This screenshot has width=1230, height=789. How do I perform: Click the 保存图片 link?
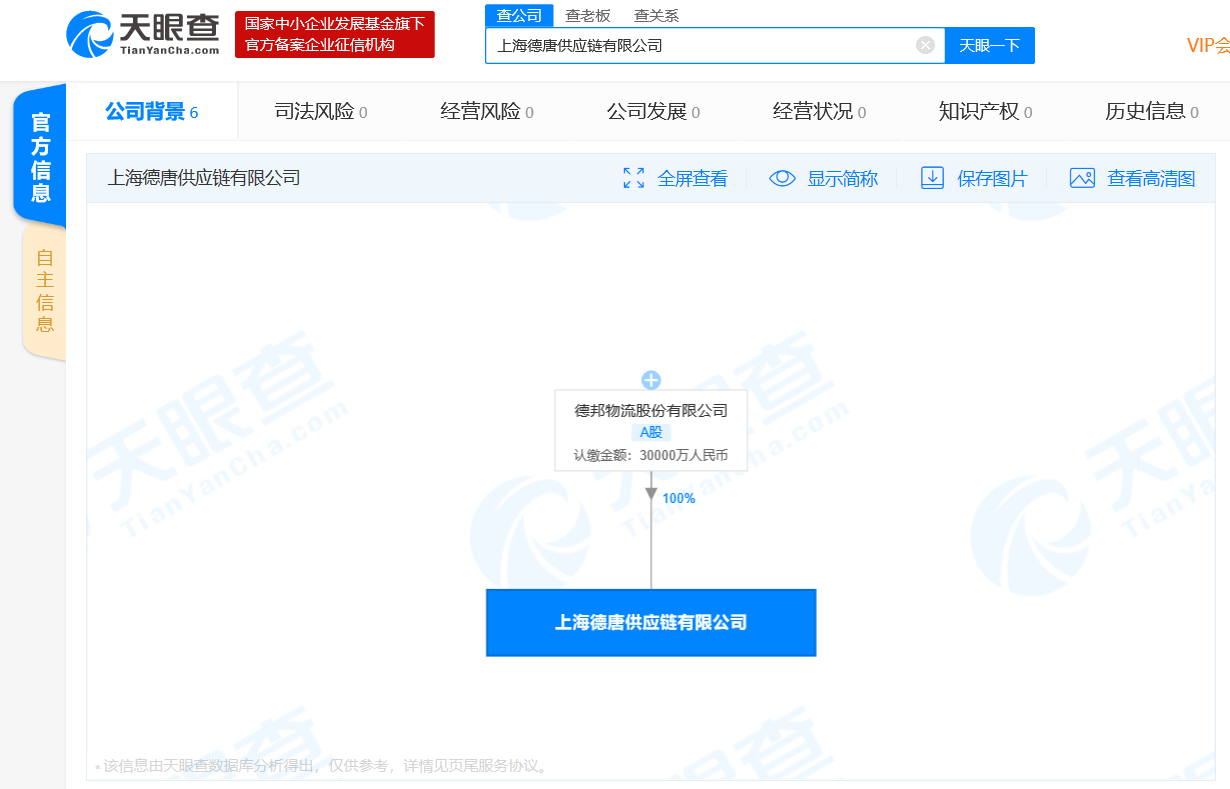pyautogui.click(x=992, y=178)
